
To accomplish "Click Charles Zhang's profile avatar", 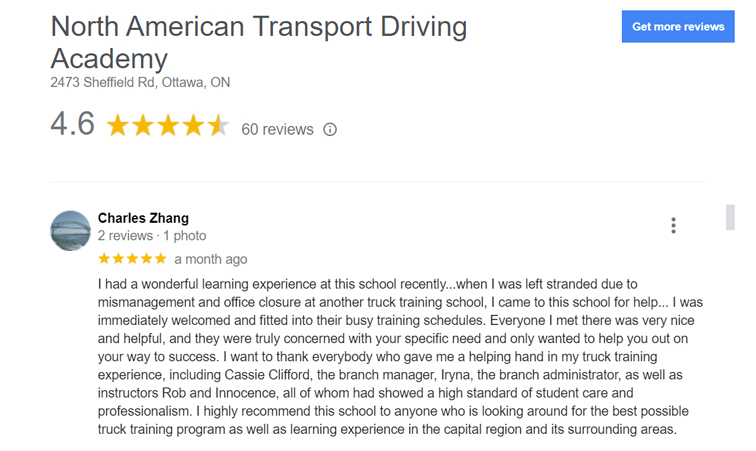I will (71, 231).
